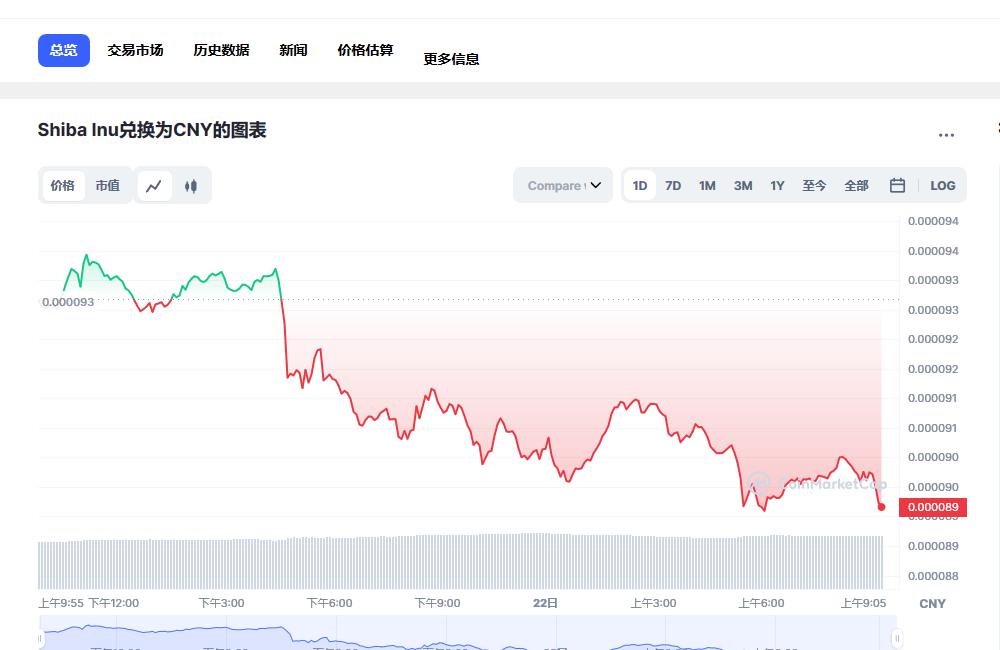Open the 价格估算 tab

(365, 50)
